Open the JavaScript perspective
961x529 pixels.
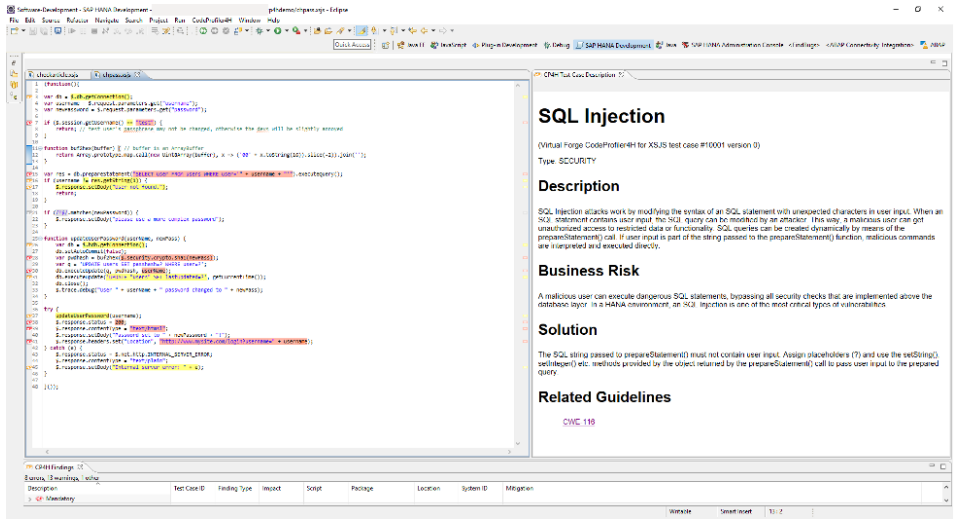[x=449, y=45]
